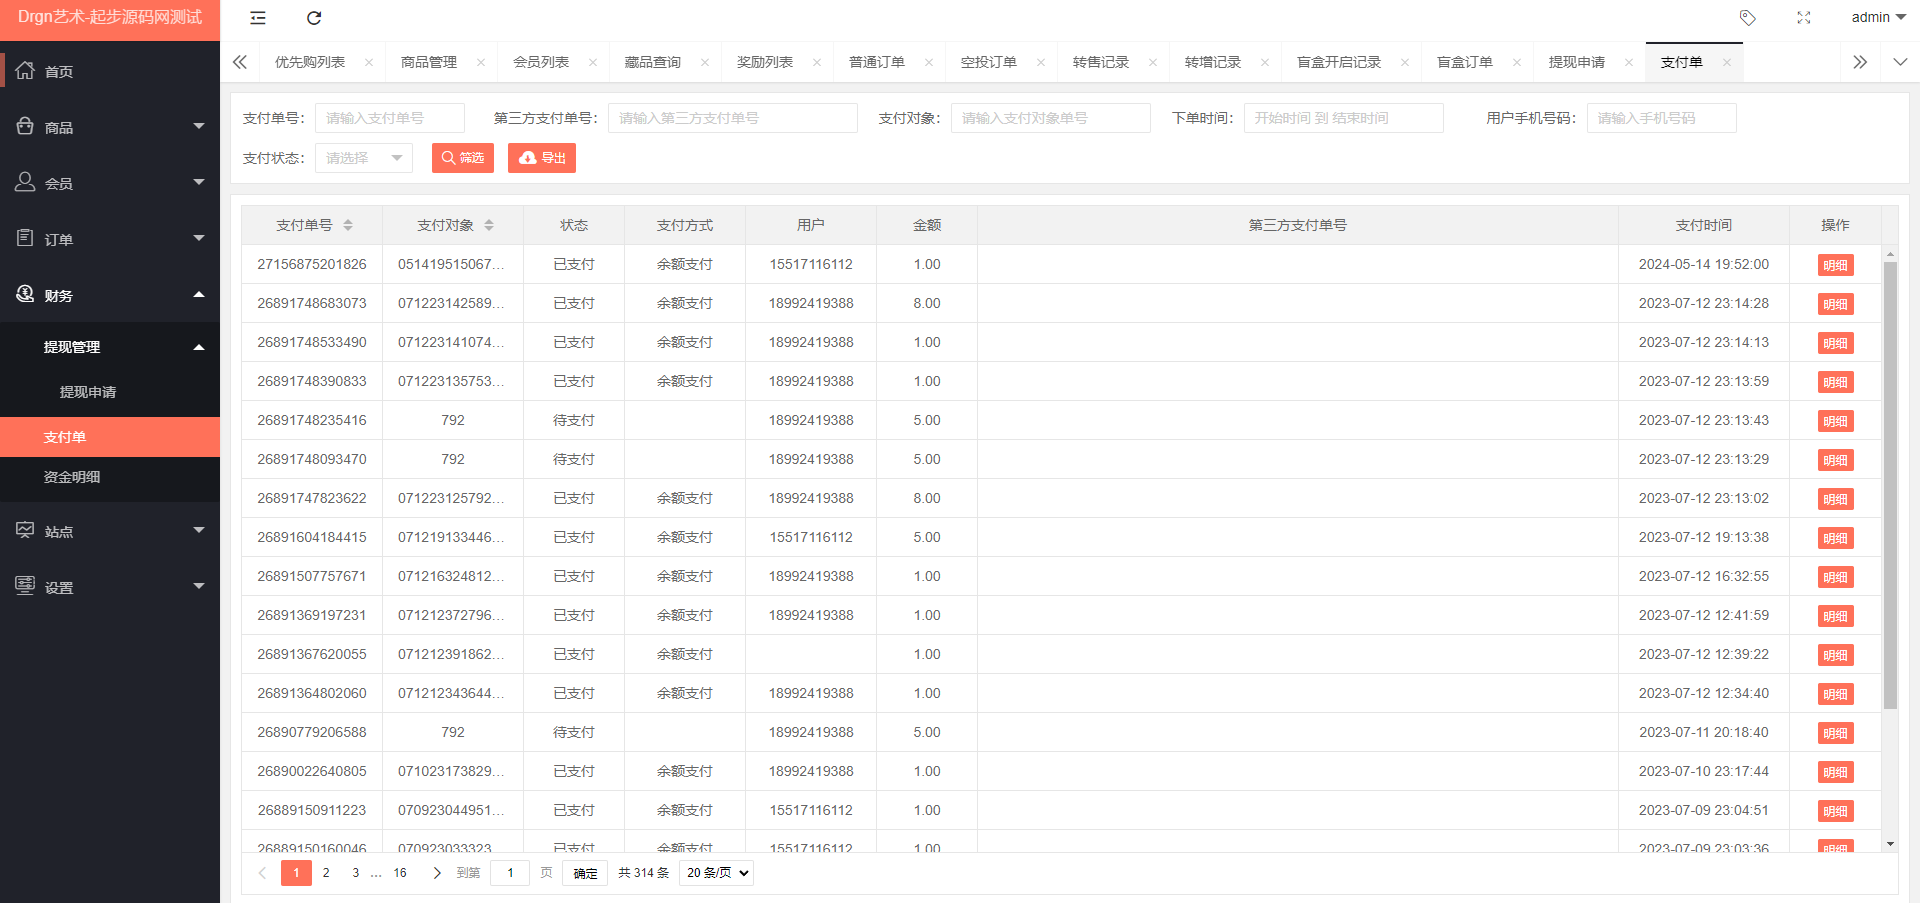Switch to the 普通订单 tab
Screen dimensions: 1920x903
click(x=876, y=62)
